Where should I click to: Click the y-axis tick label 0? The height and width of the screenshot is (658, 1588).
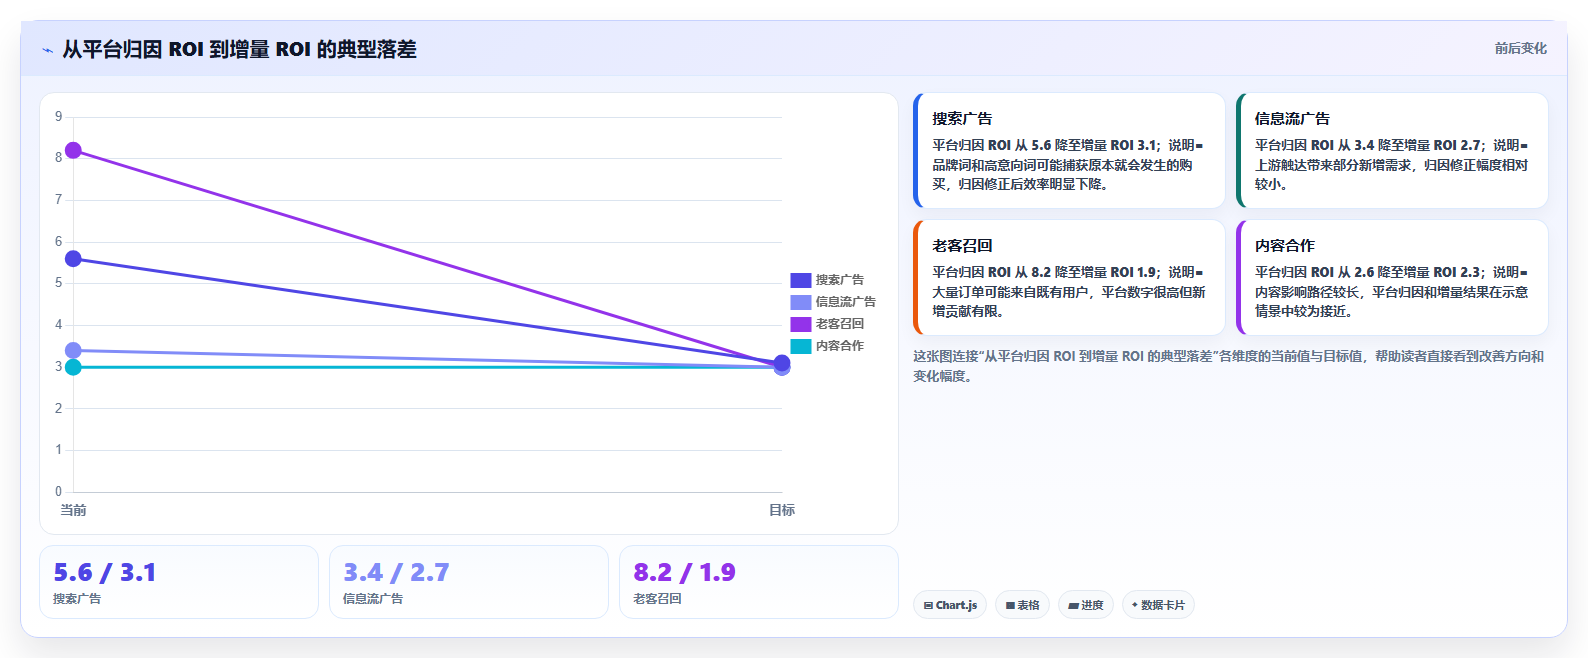click(x=59, y=491)
